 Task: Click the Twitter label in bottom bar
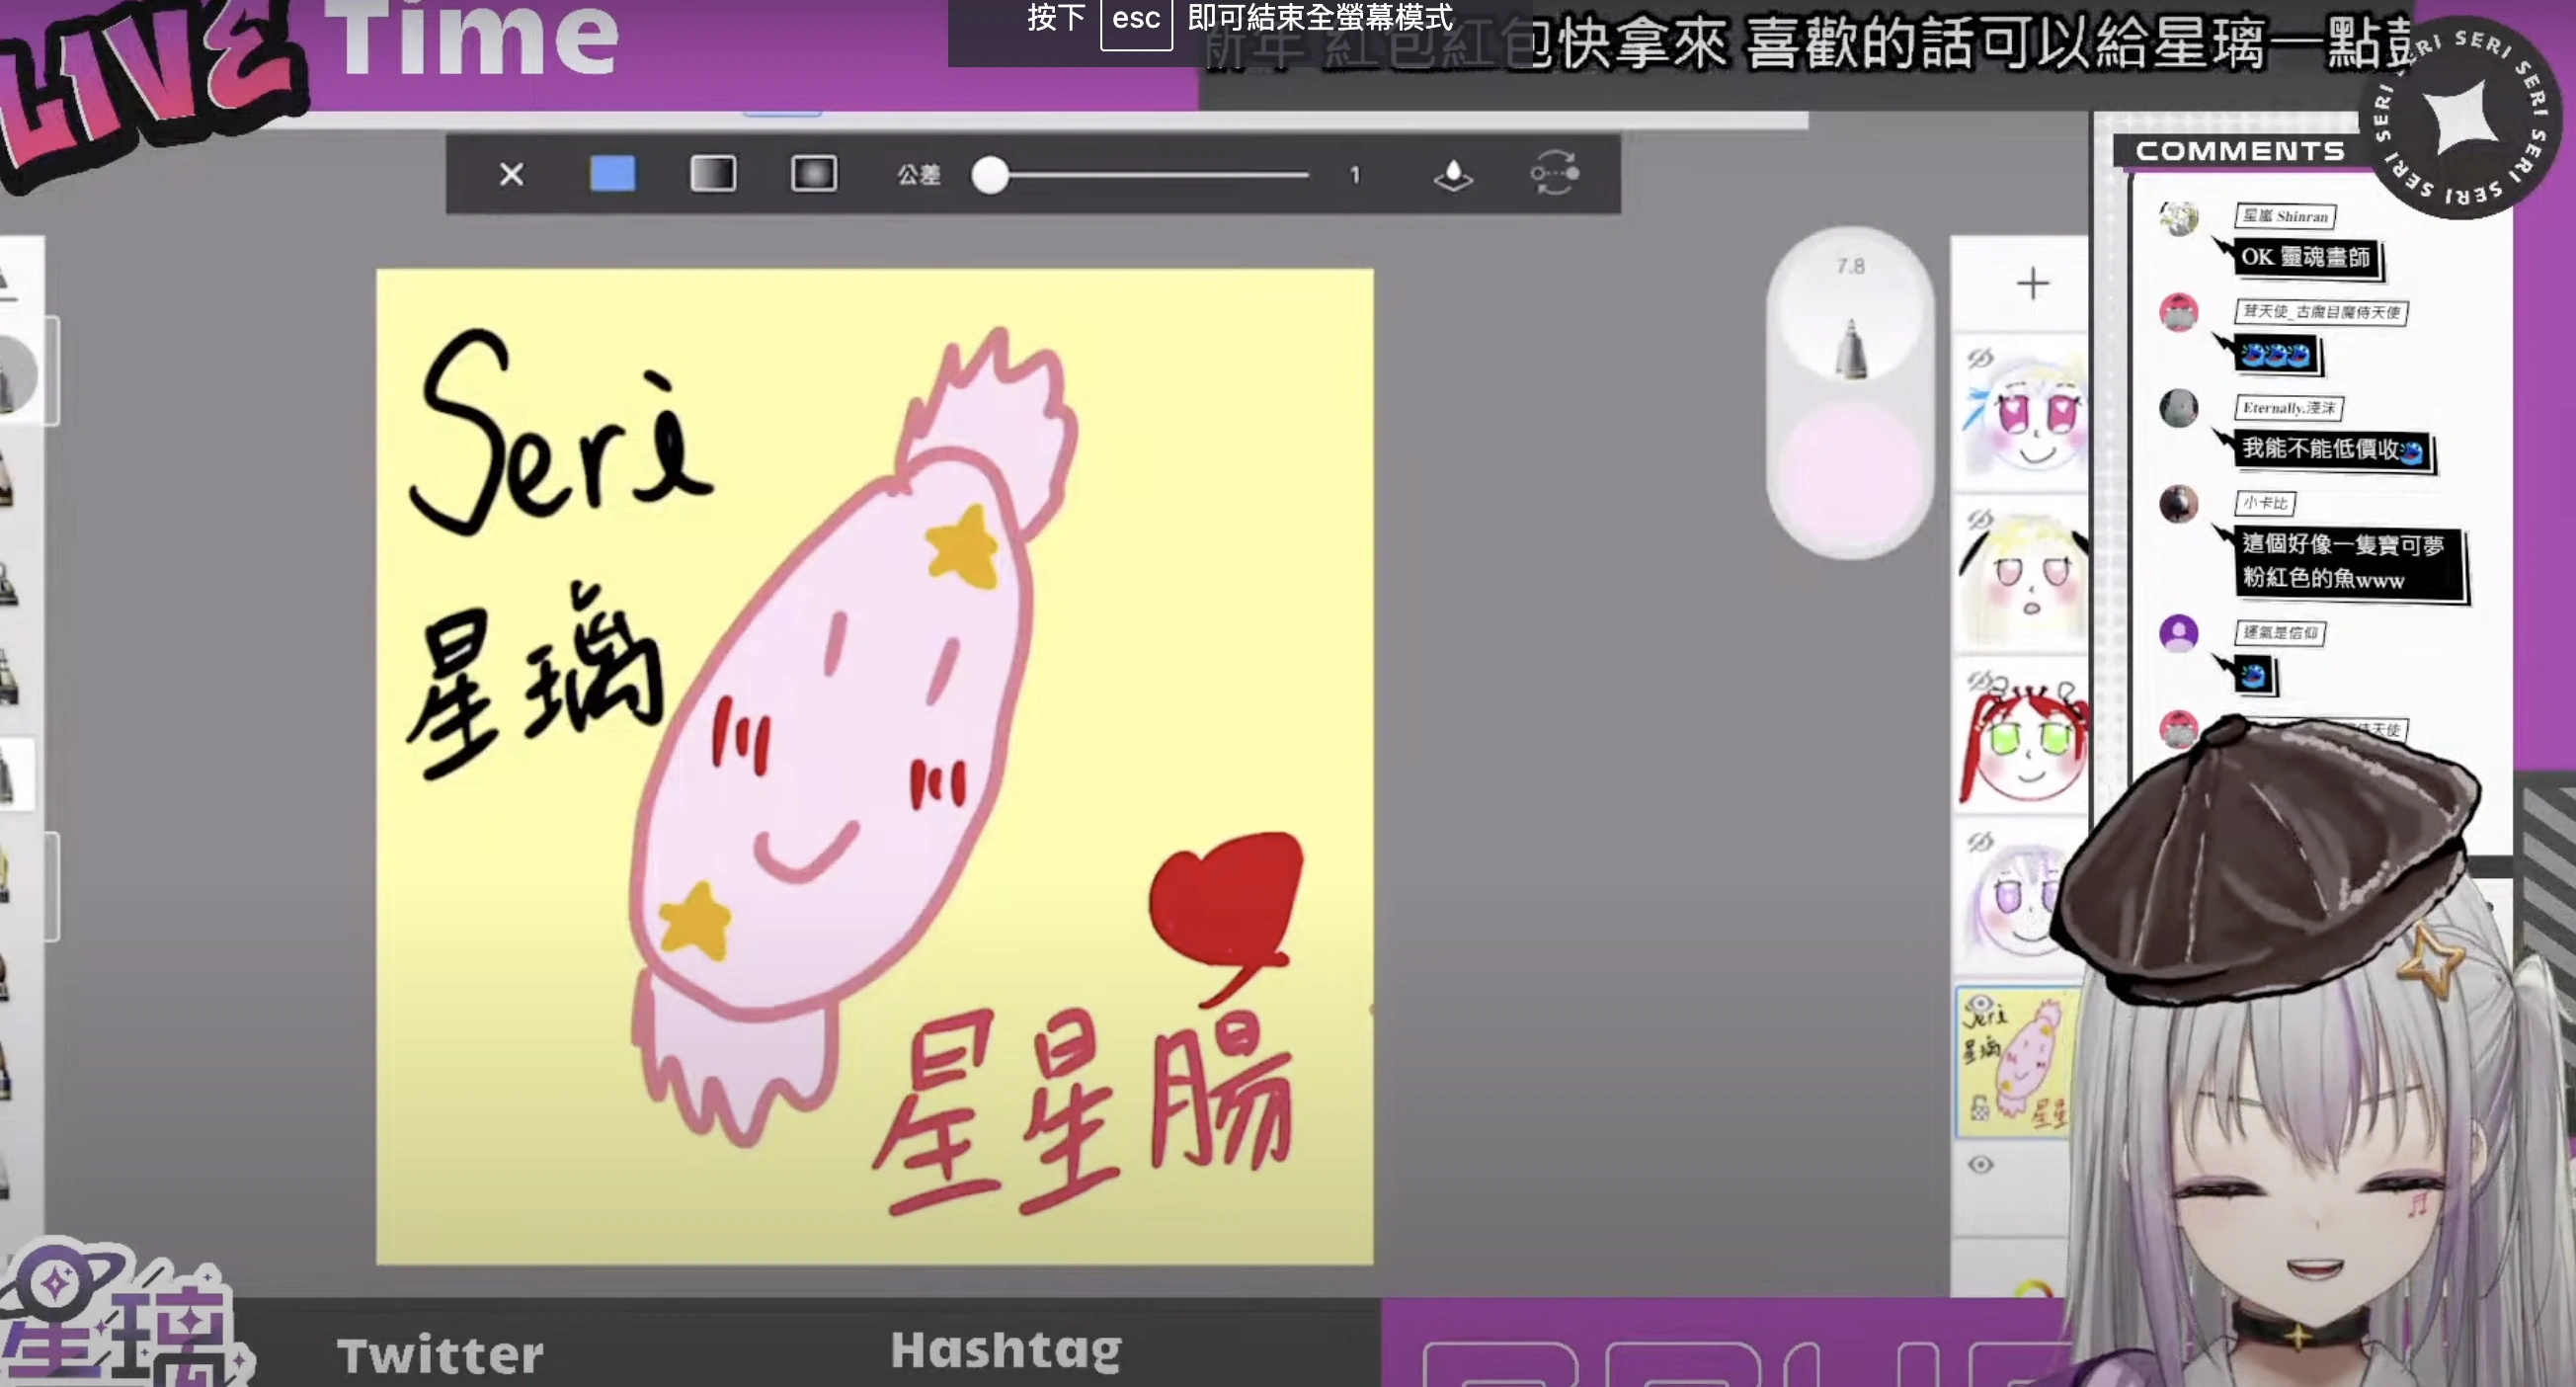[x=440, y=1355]
